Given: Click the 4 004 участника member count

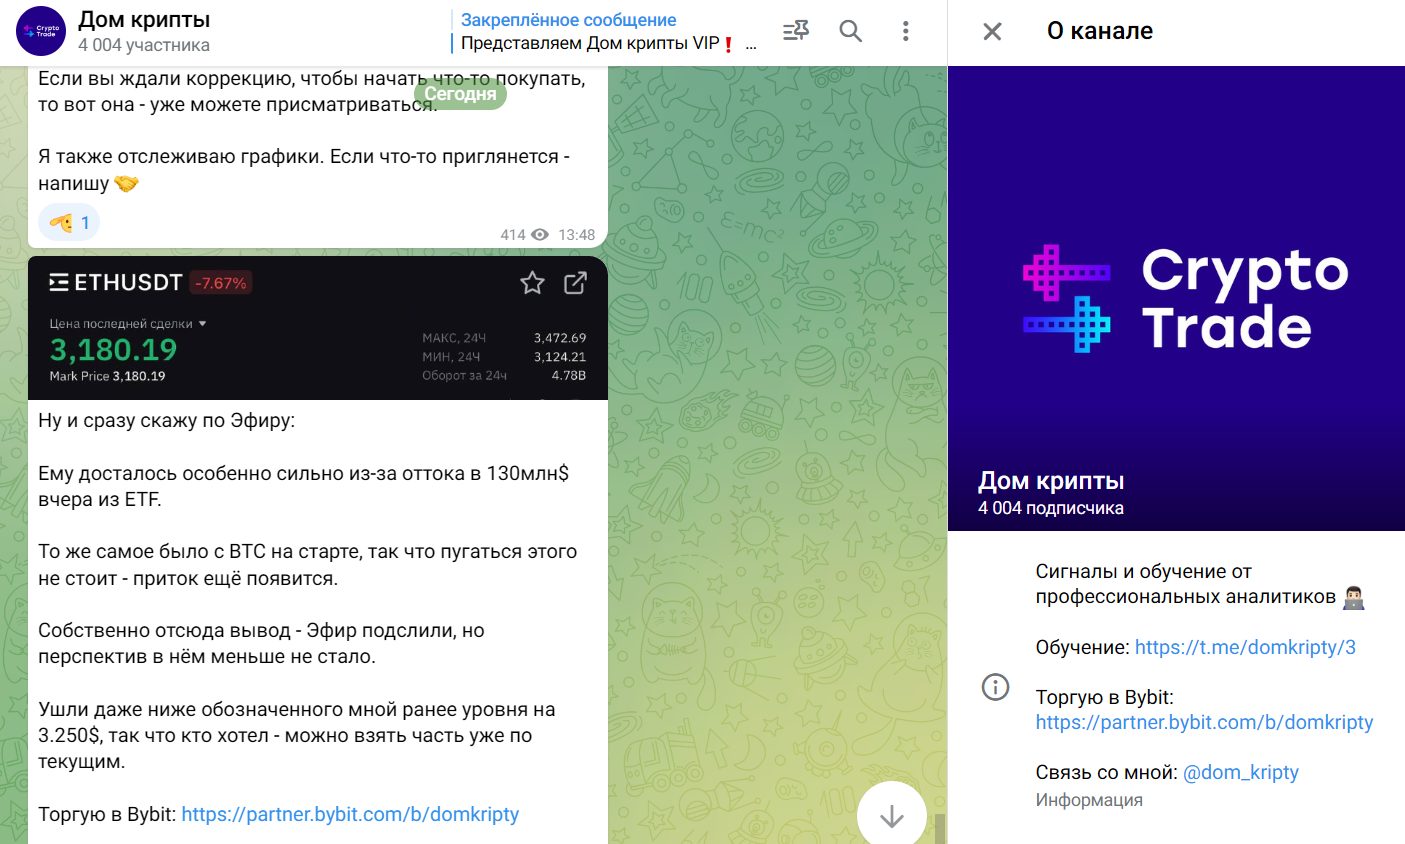Looking at the screenshot, I should point(144,45).
